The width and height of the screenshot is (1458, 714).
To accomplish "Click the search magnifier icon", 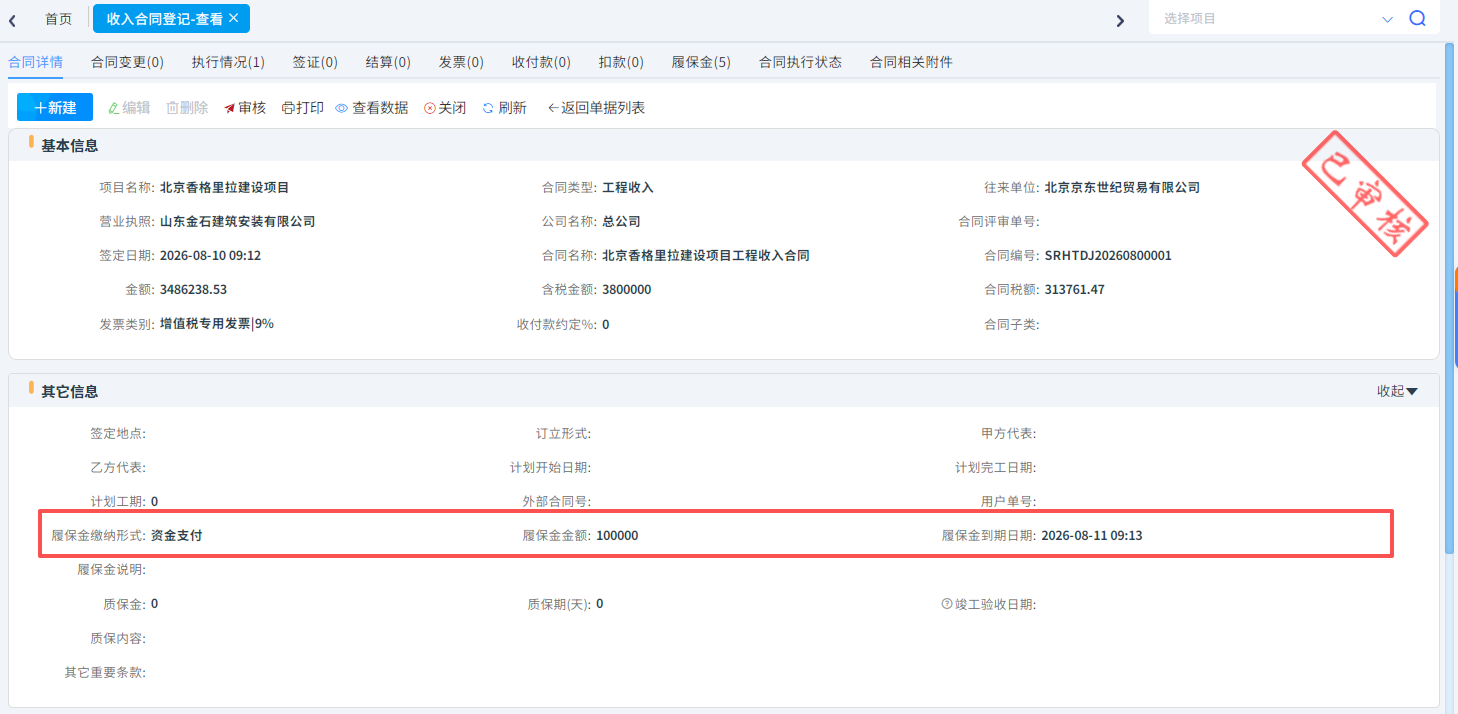I will pyautogui.click(x=1417, y=18).
